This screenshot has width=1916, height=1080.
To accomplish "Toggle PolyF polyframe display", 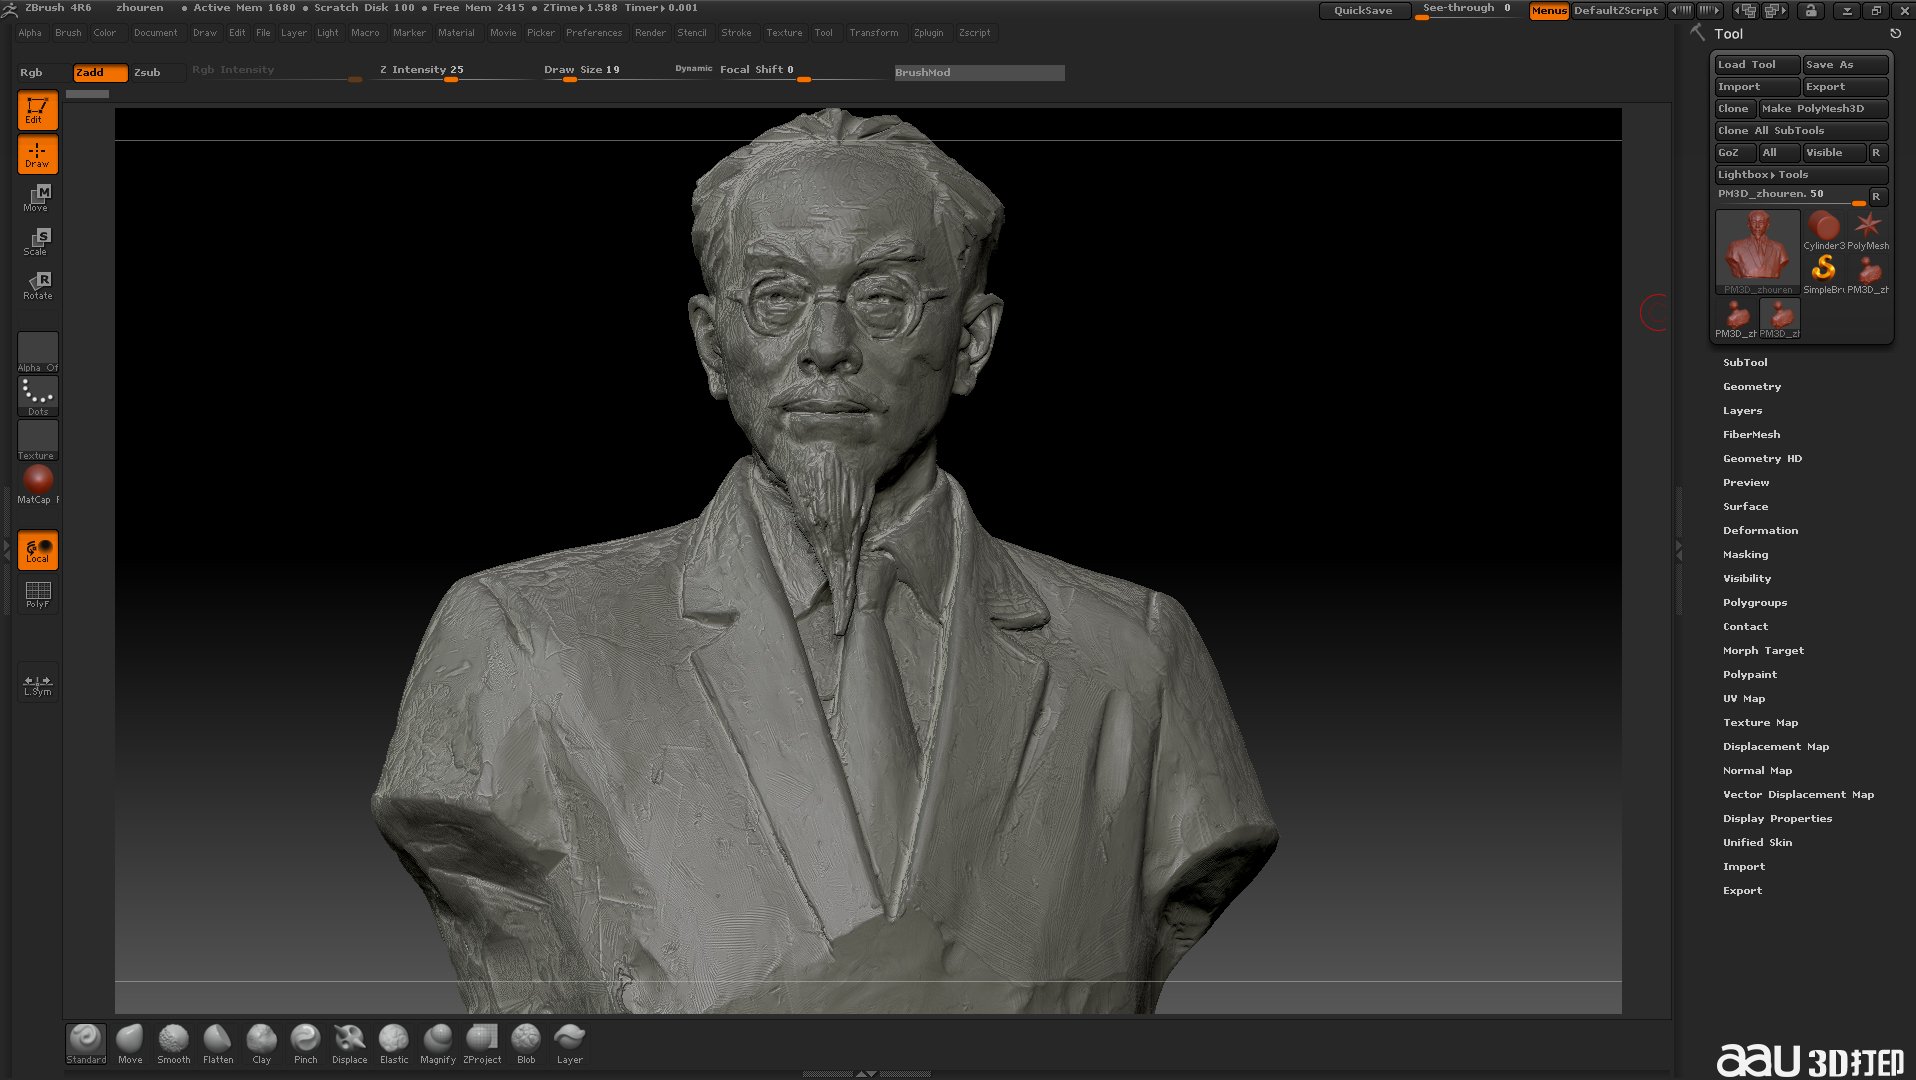I will coord(38,595).
